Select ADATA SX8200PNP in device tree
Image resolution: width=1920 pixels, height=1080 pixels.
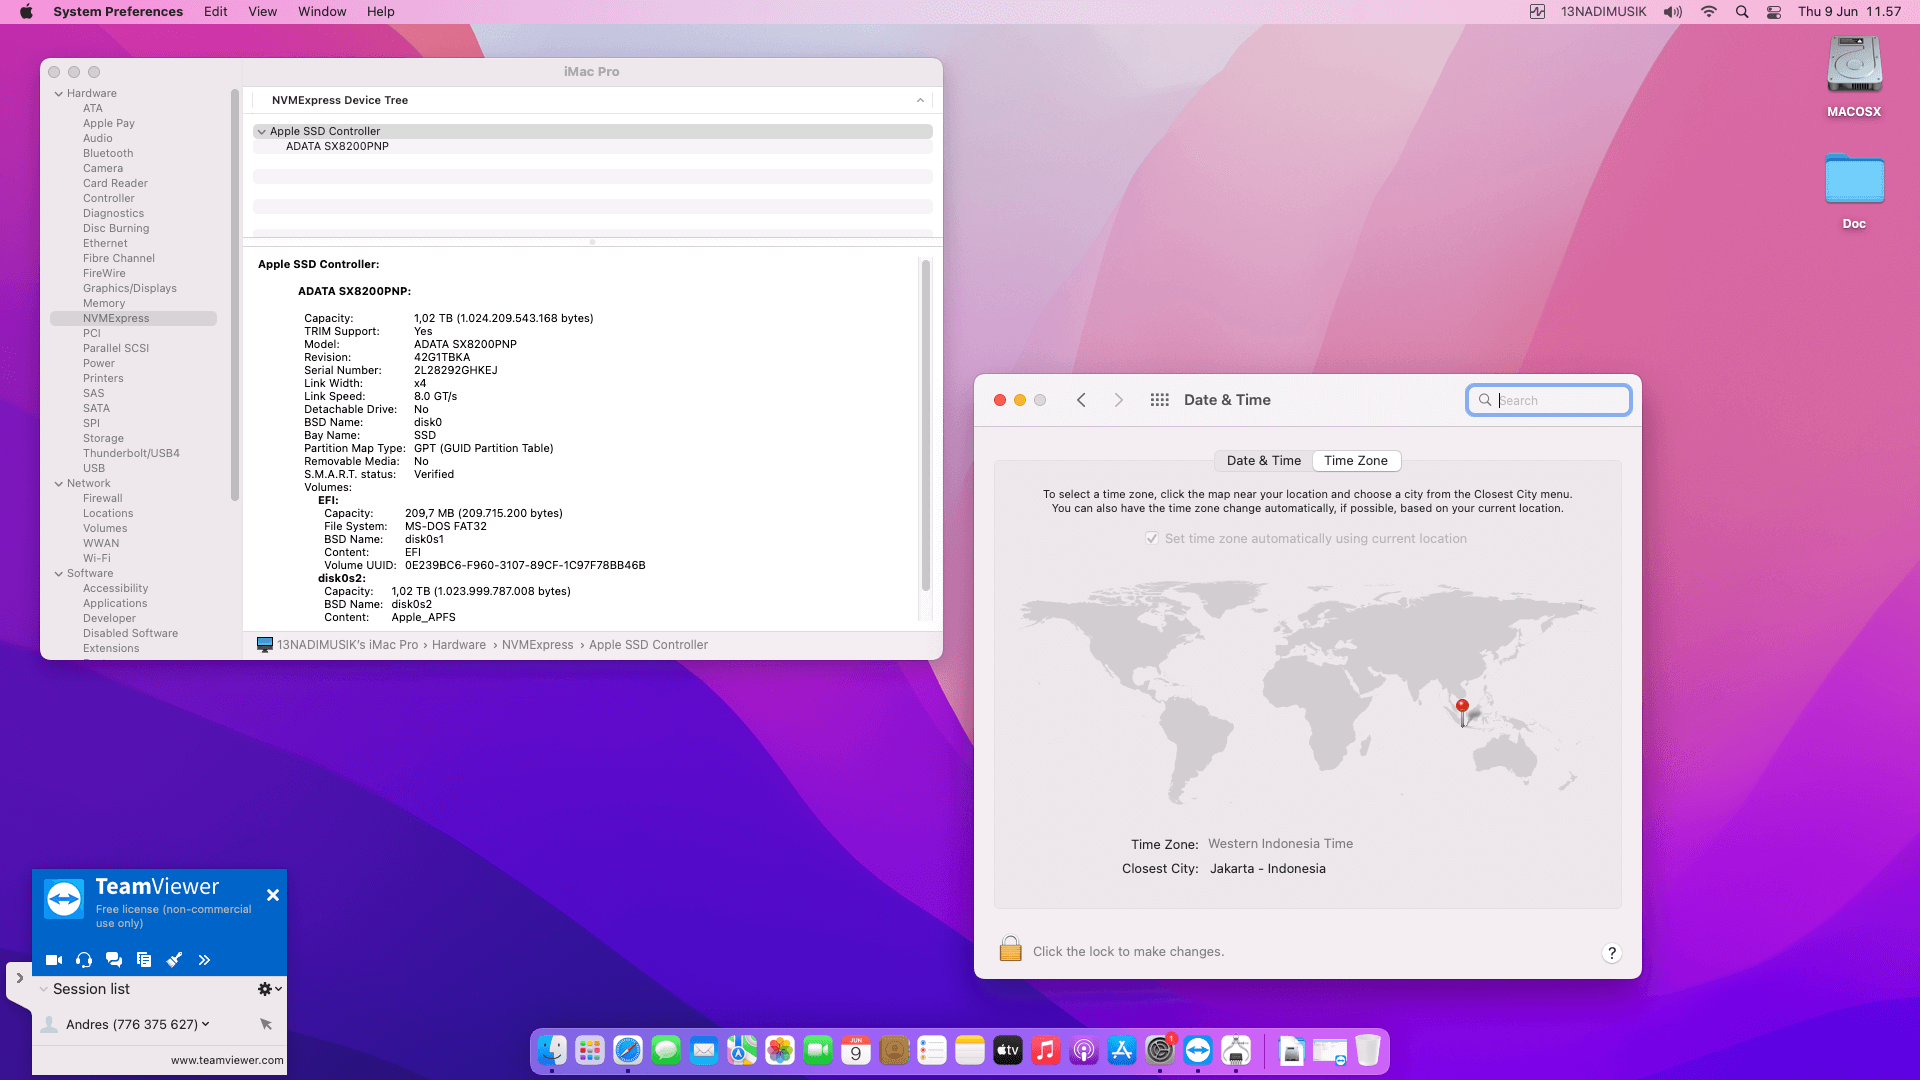[x=337, y=146]
